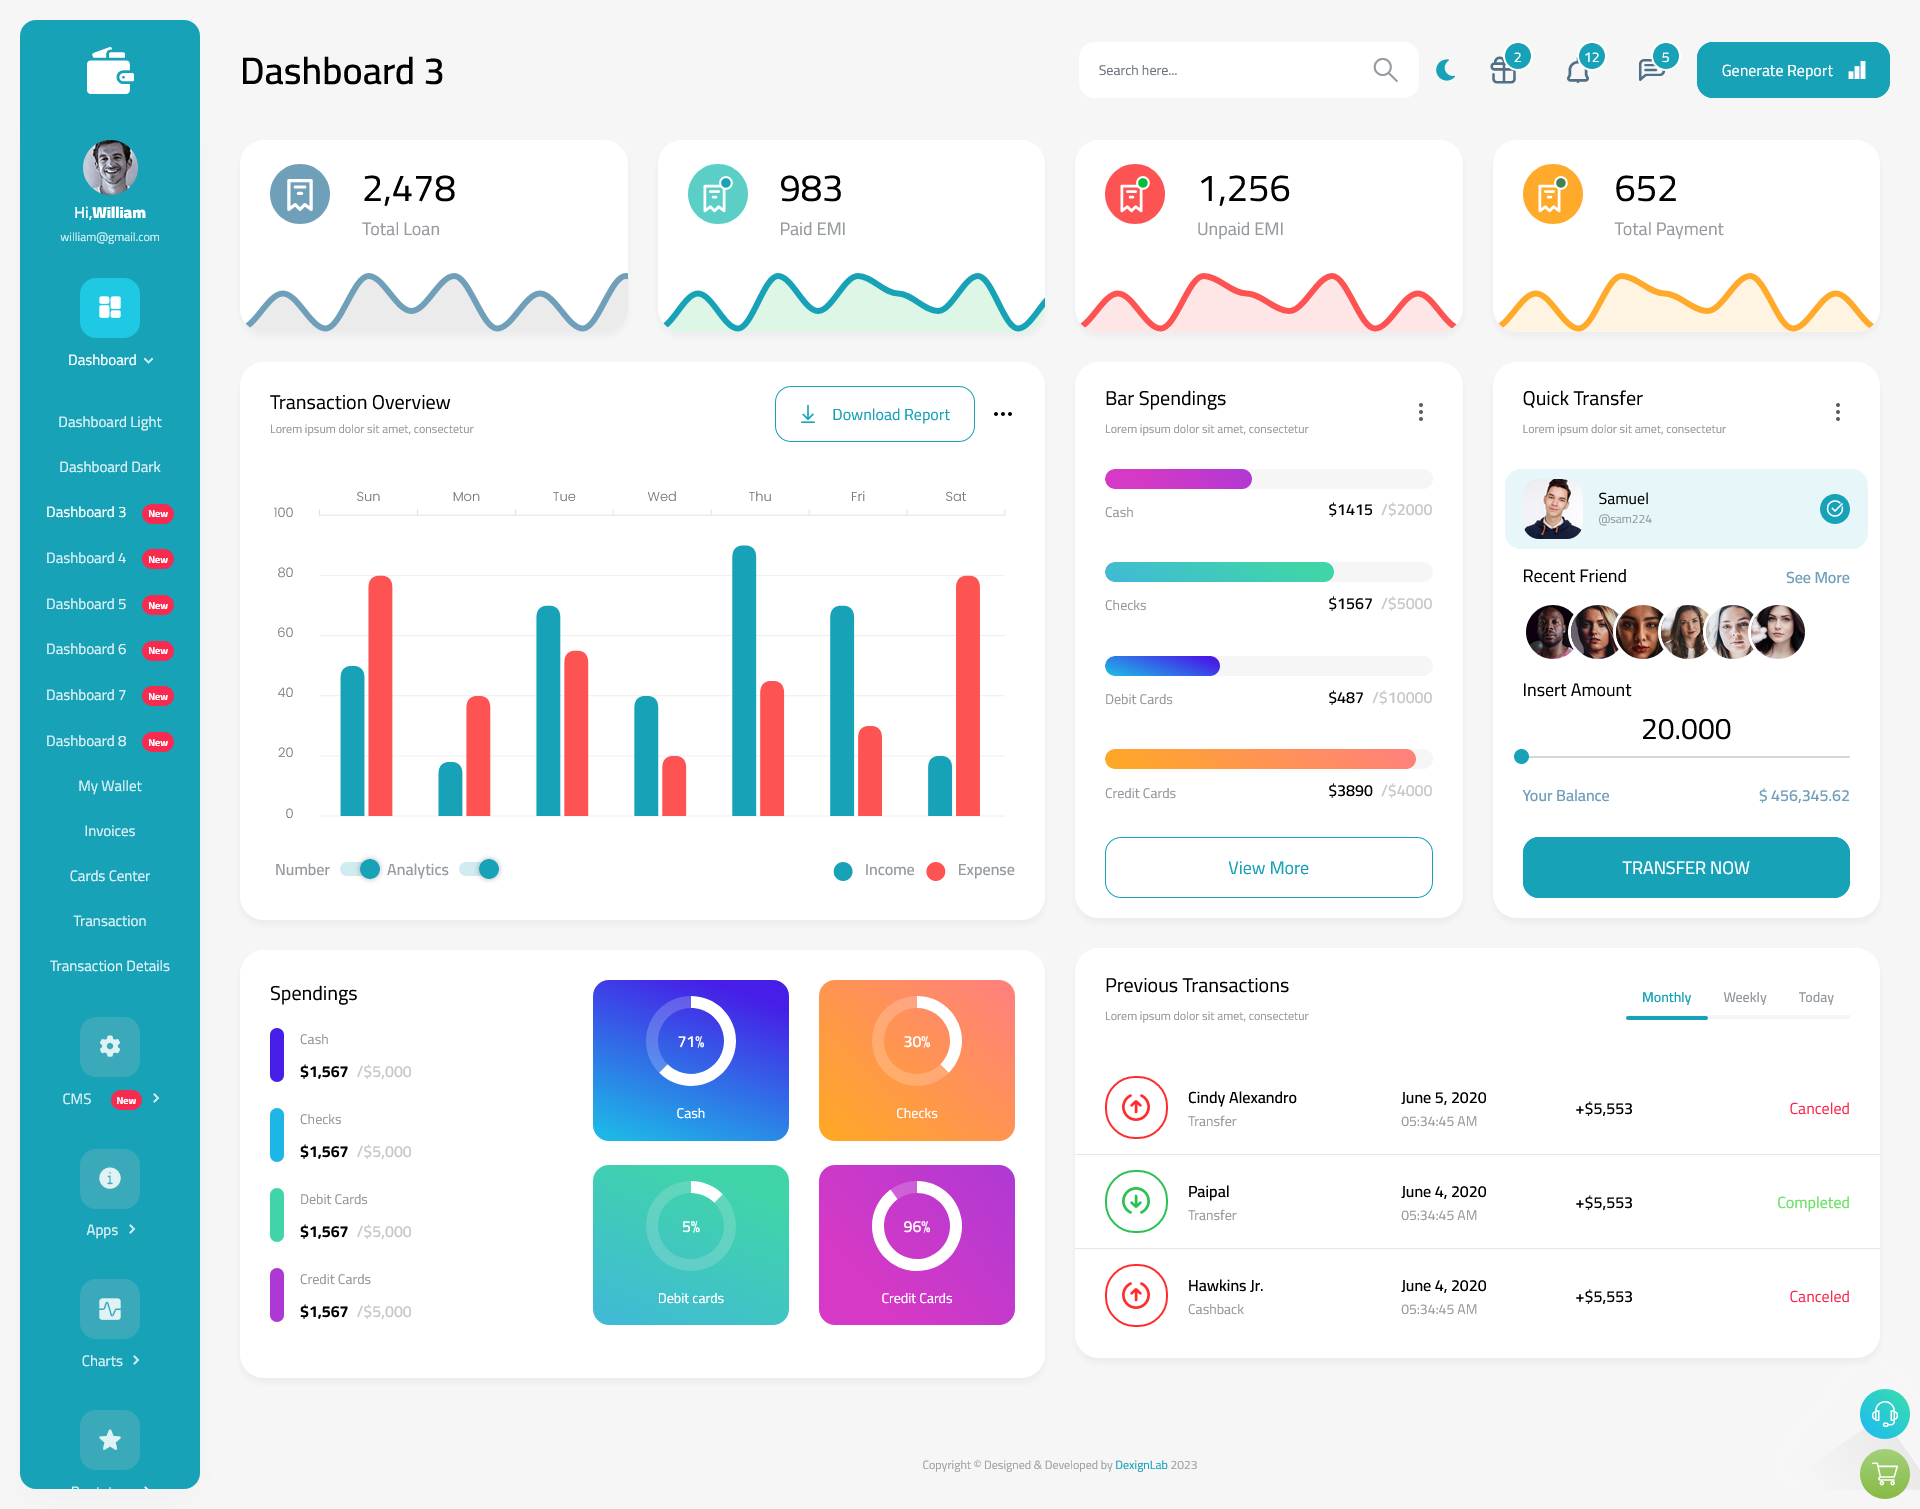Toggle the Number analytics switch
The image size is (1920, 1509).
click(355, 870)
